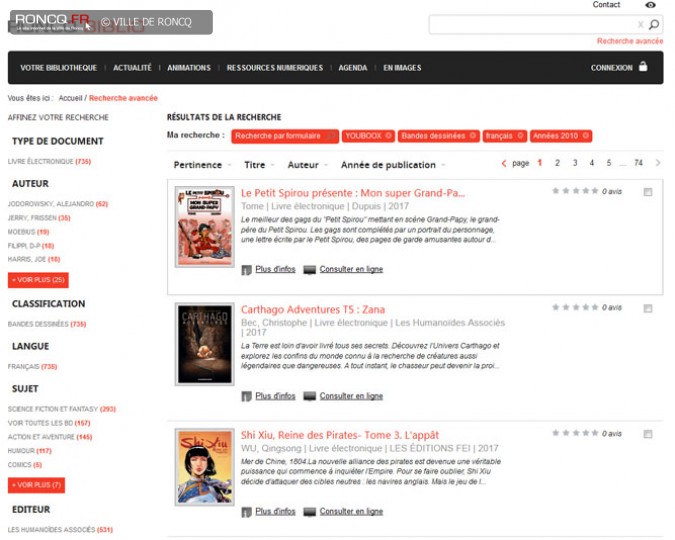
Task: Expand more subjects with Voir plus (7)
Action: [37, 485]
